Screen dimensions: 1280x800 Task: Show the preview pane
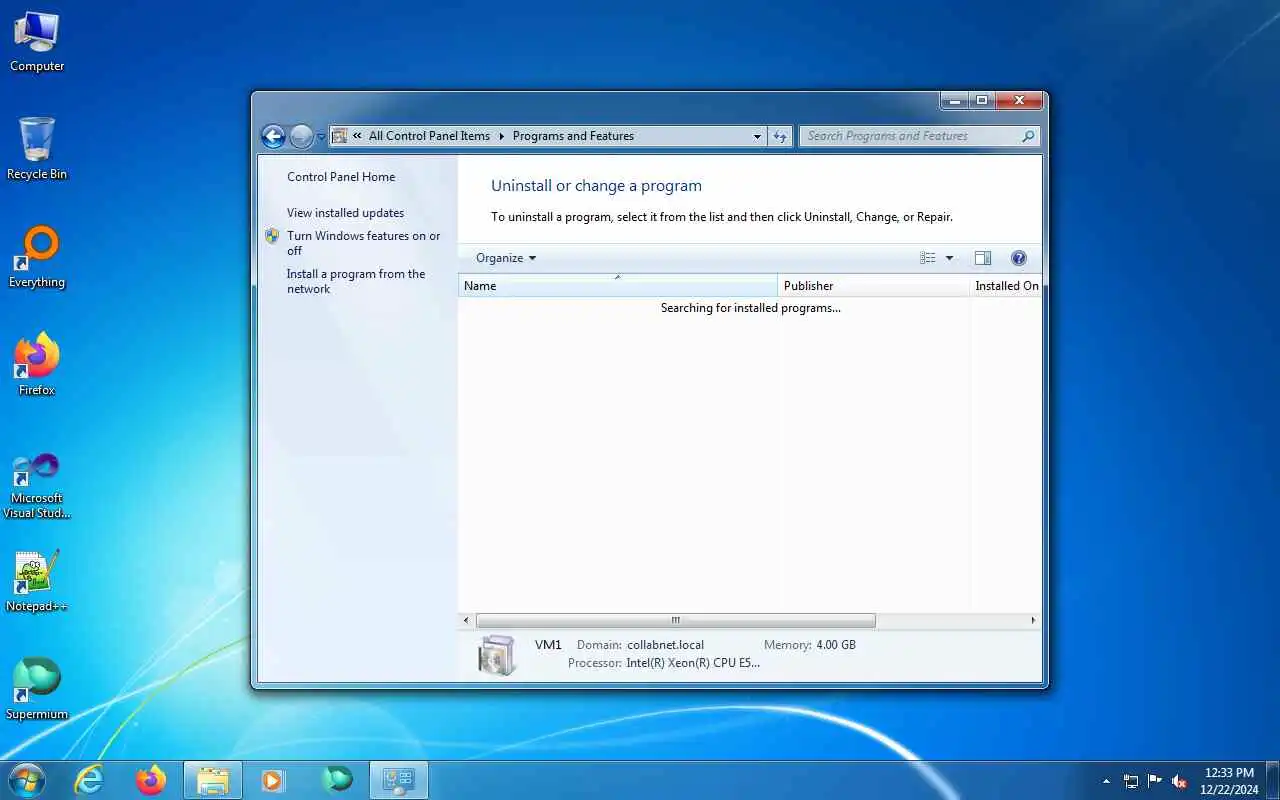click(x=983, y=258)
